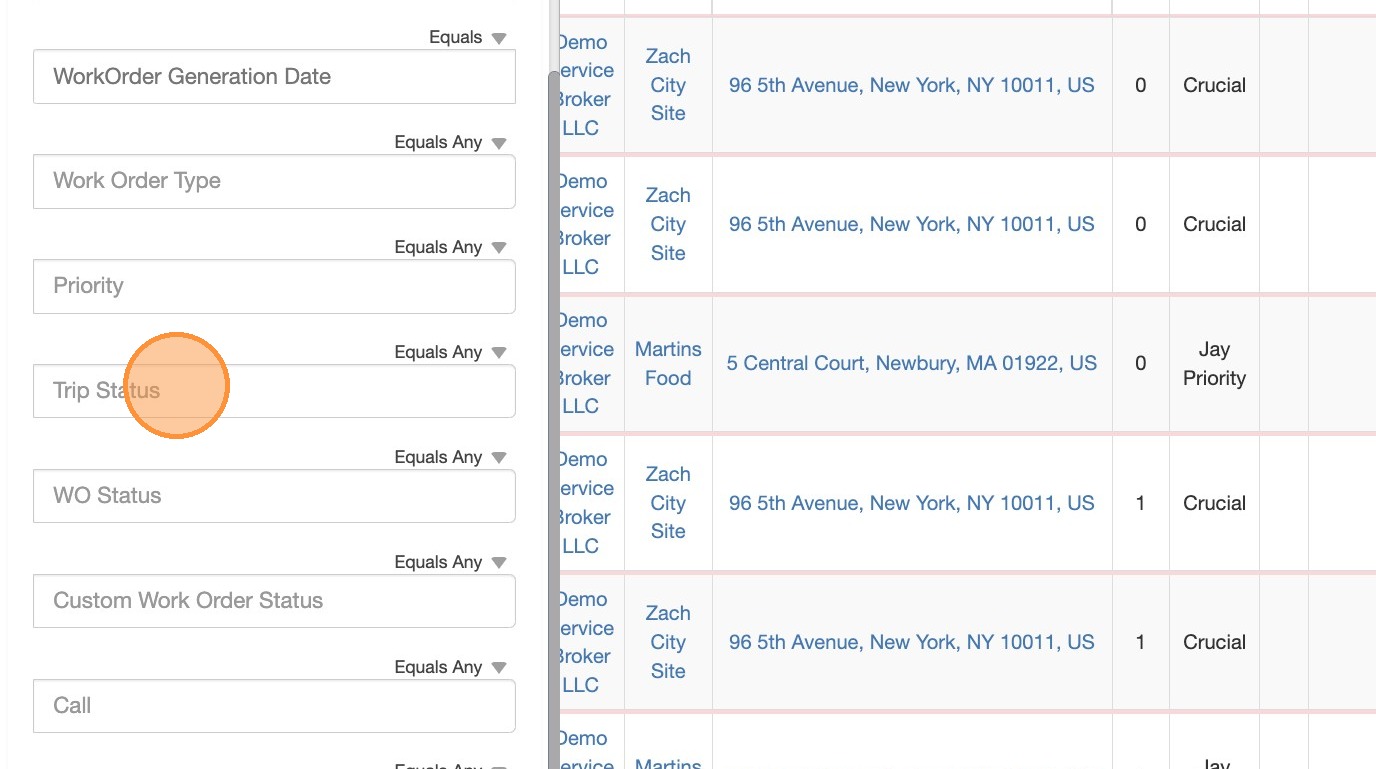Open Equals Any dropdown above WO Status

pyautogui.click(x=451, y=457)
